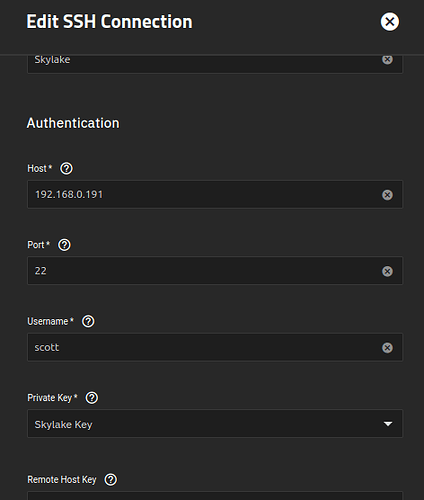
Task: Clear the Username scott field
Action: (387, 348)
